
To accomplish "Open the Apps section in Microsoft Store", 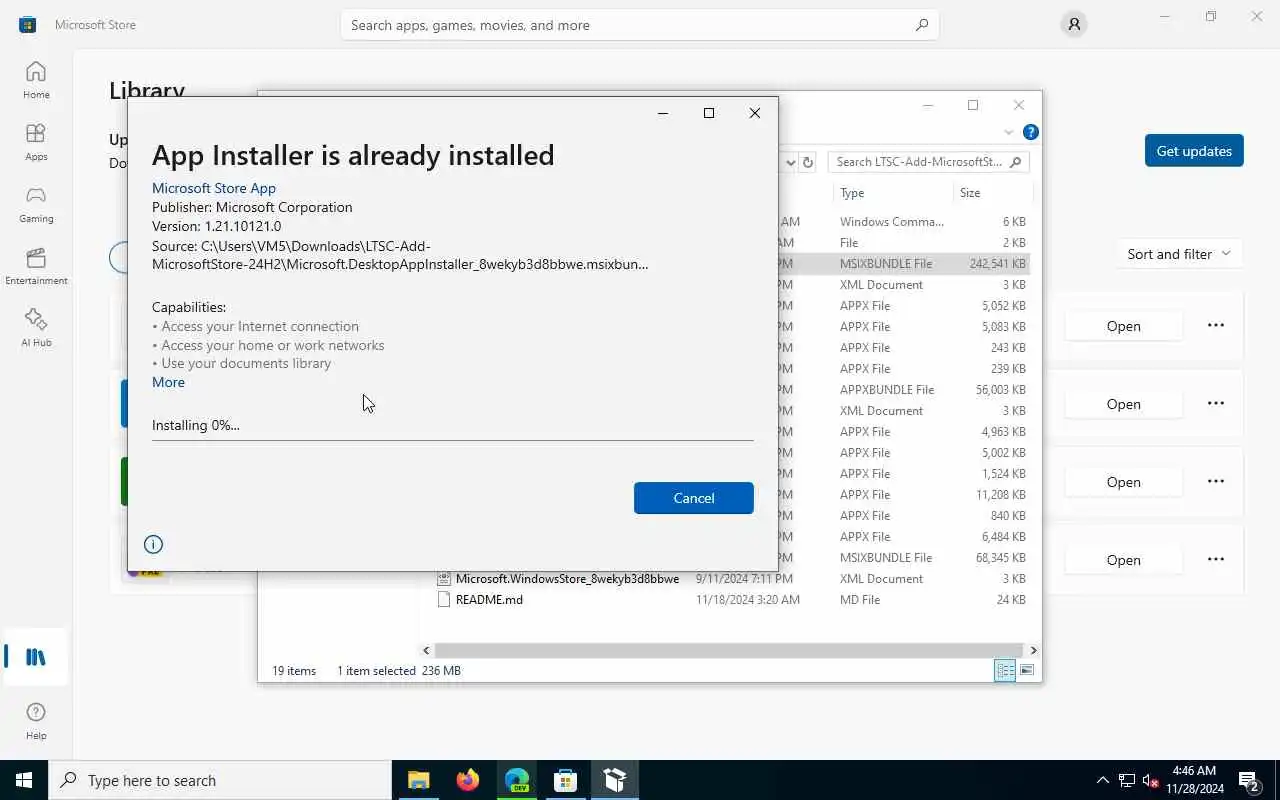I will [x=36, y=142].
